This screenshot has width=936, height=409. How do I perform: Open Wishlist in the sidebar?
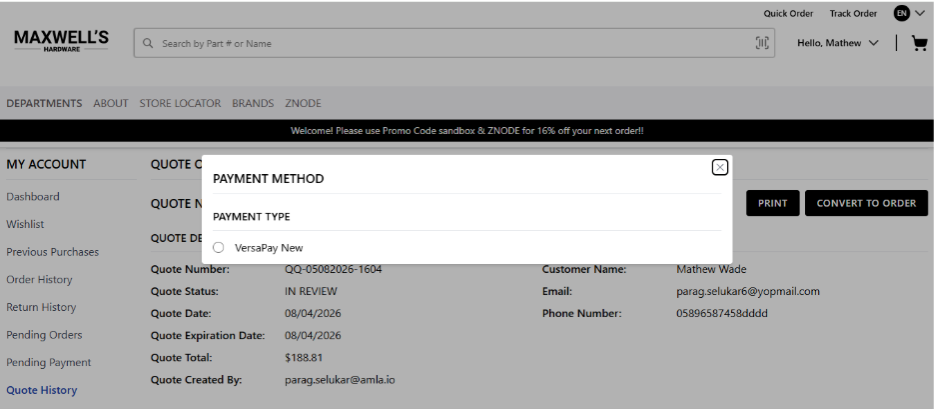coord(25,224)
